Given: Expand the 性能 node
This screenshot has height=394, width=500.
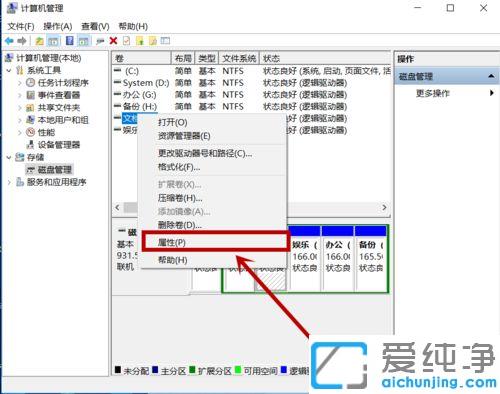Looking at the screenshot, I should click(20, 132).
